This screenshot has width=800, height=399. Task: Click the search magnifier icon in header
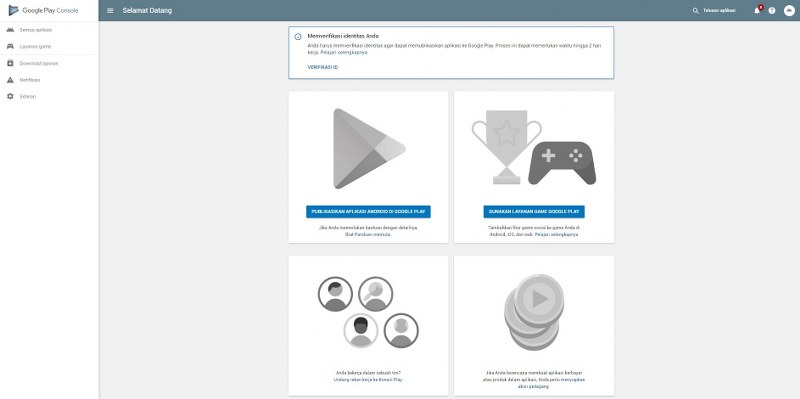(695, 11)
